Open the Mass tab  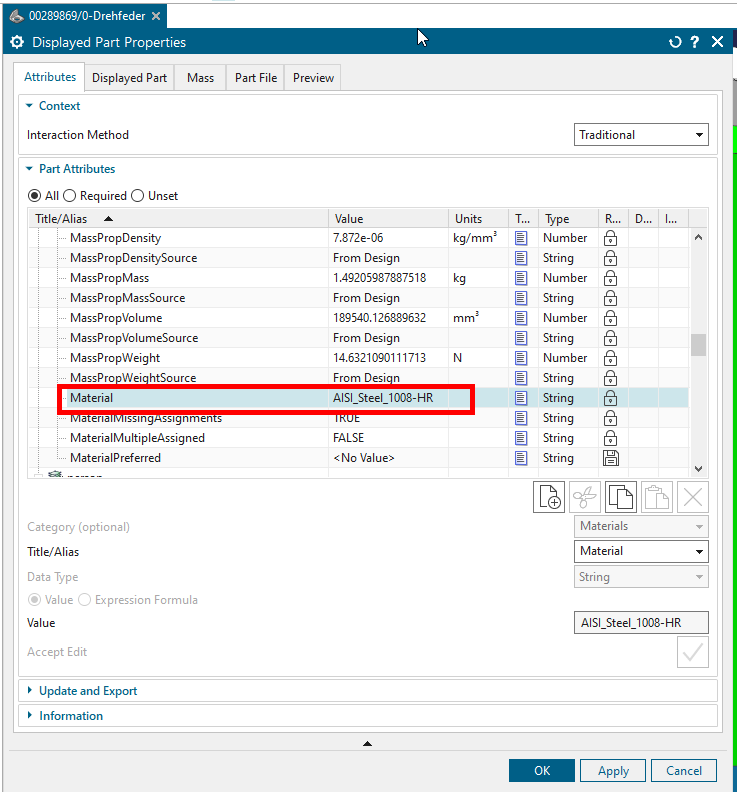201,78
